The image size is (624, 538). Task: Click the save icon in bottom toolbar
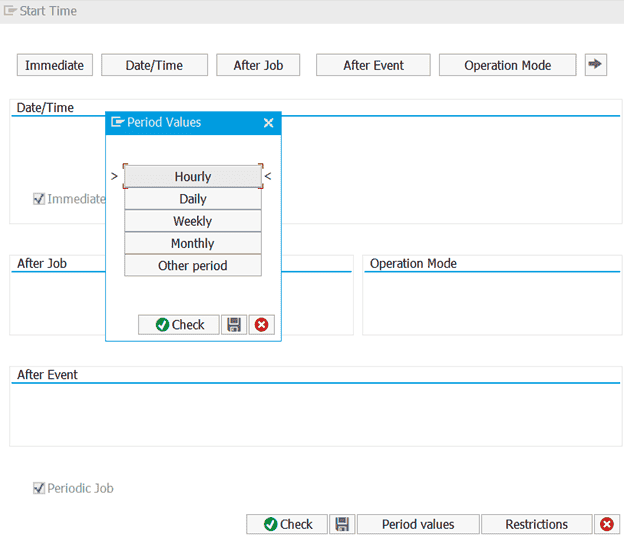pyautogui.click(x=342, y=524)
